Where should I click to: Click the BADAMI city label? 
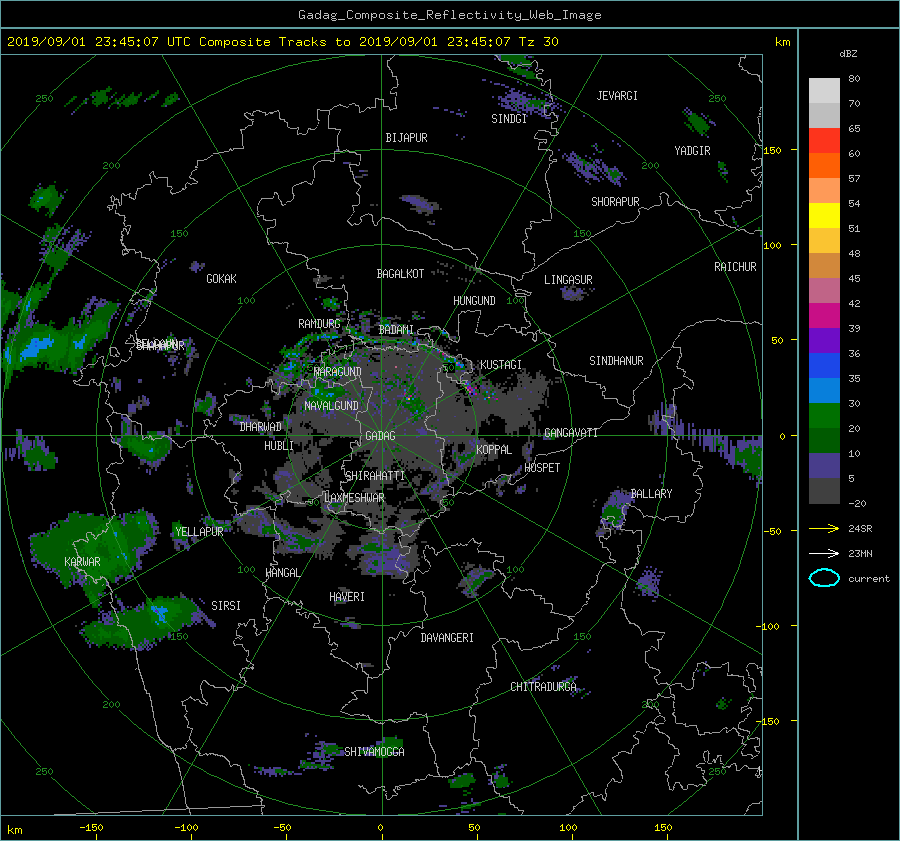(x=396, y=330)
